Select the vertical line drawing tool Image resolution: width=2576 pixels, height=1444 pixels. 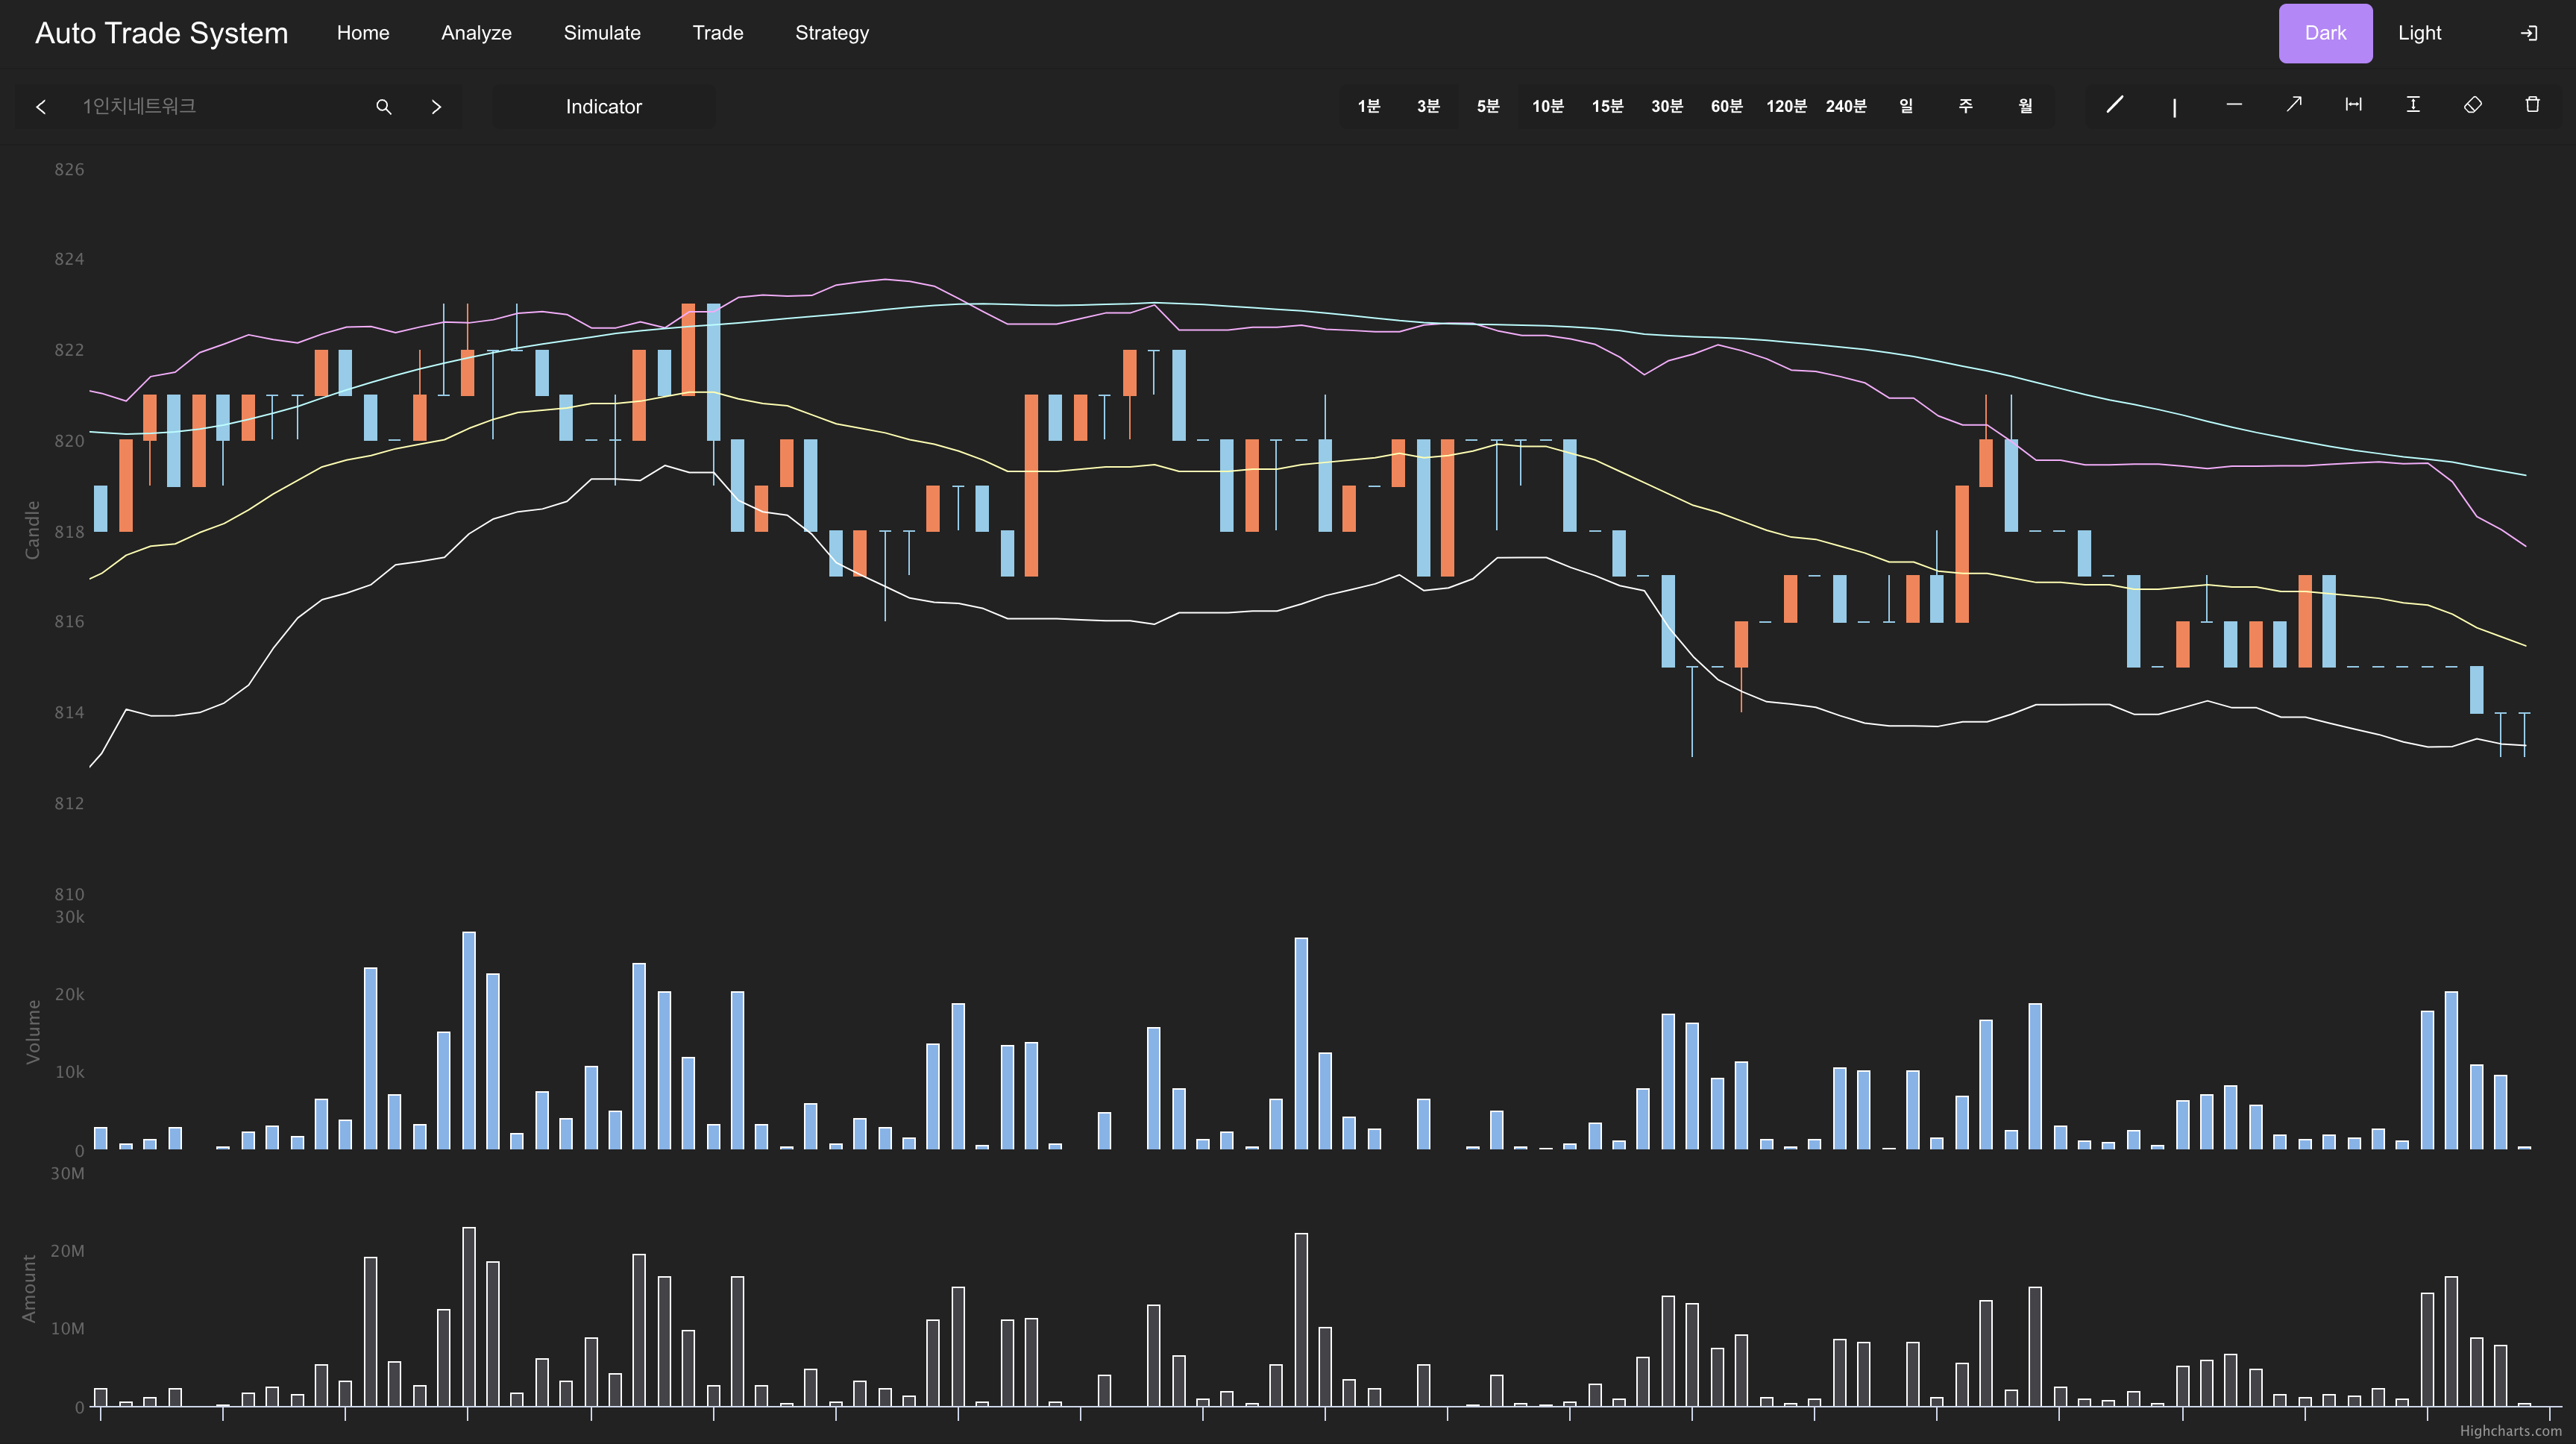(2174, 106)
